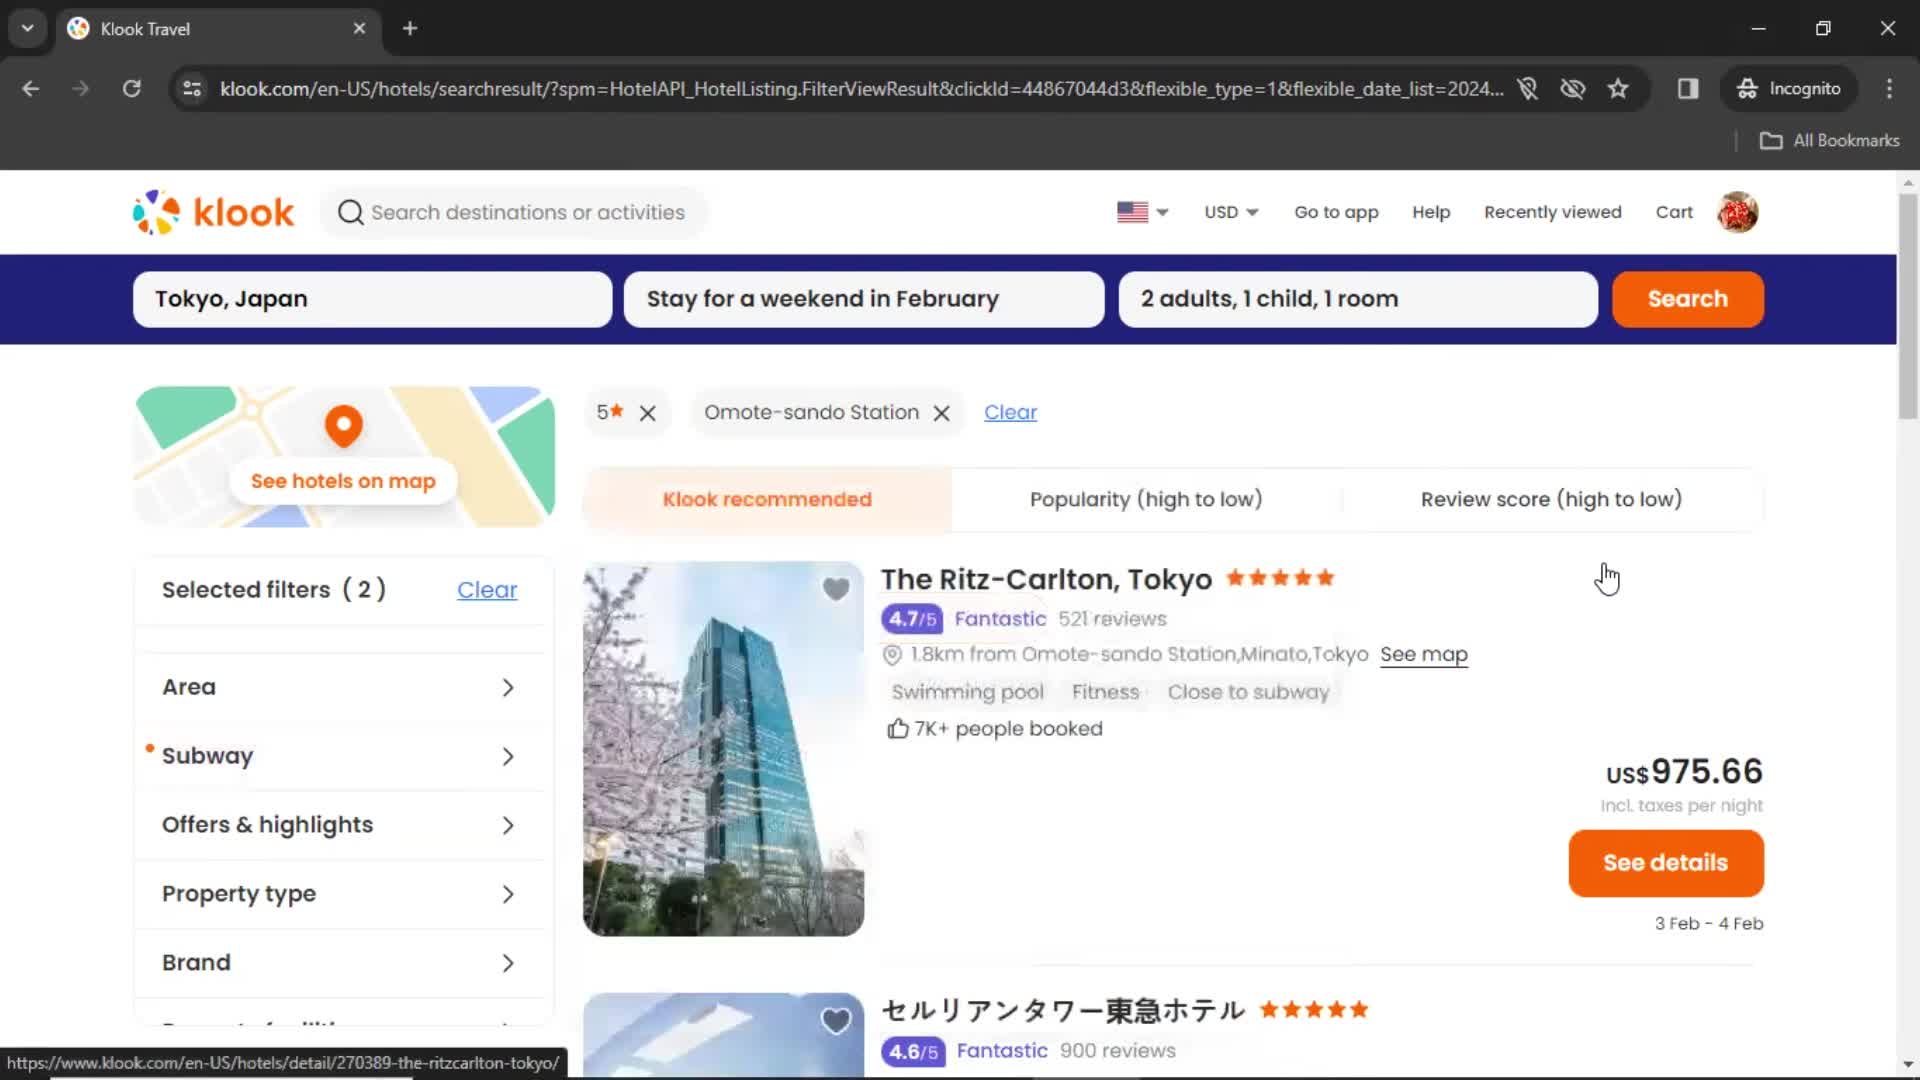Click the 3 Feb - 4 Feb dates text
This screenshot has height=1080, width=1920.
[1708, 924]
